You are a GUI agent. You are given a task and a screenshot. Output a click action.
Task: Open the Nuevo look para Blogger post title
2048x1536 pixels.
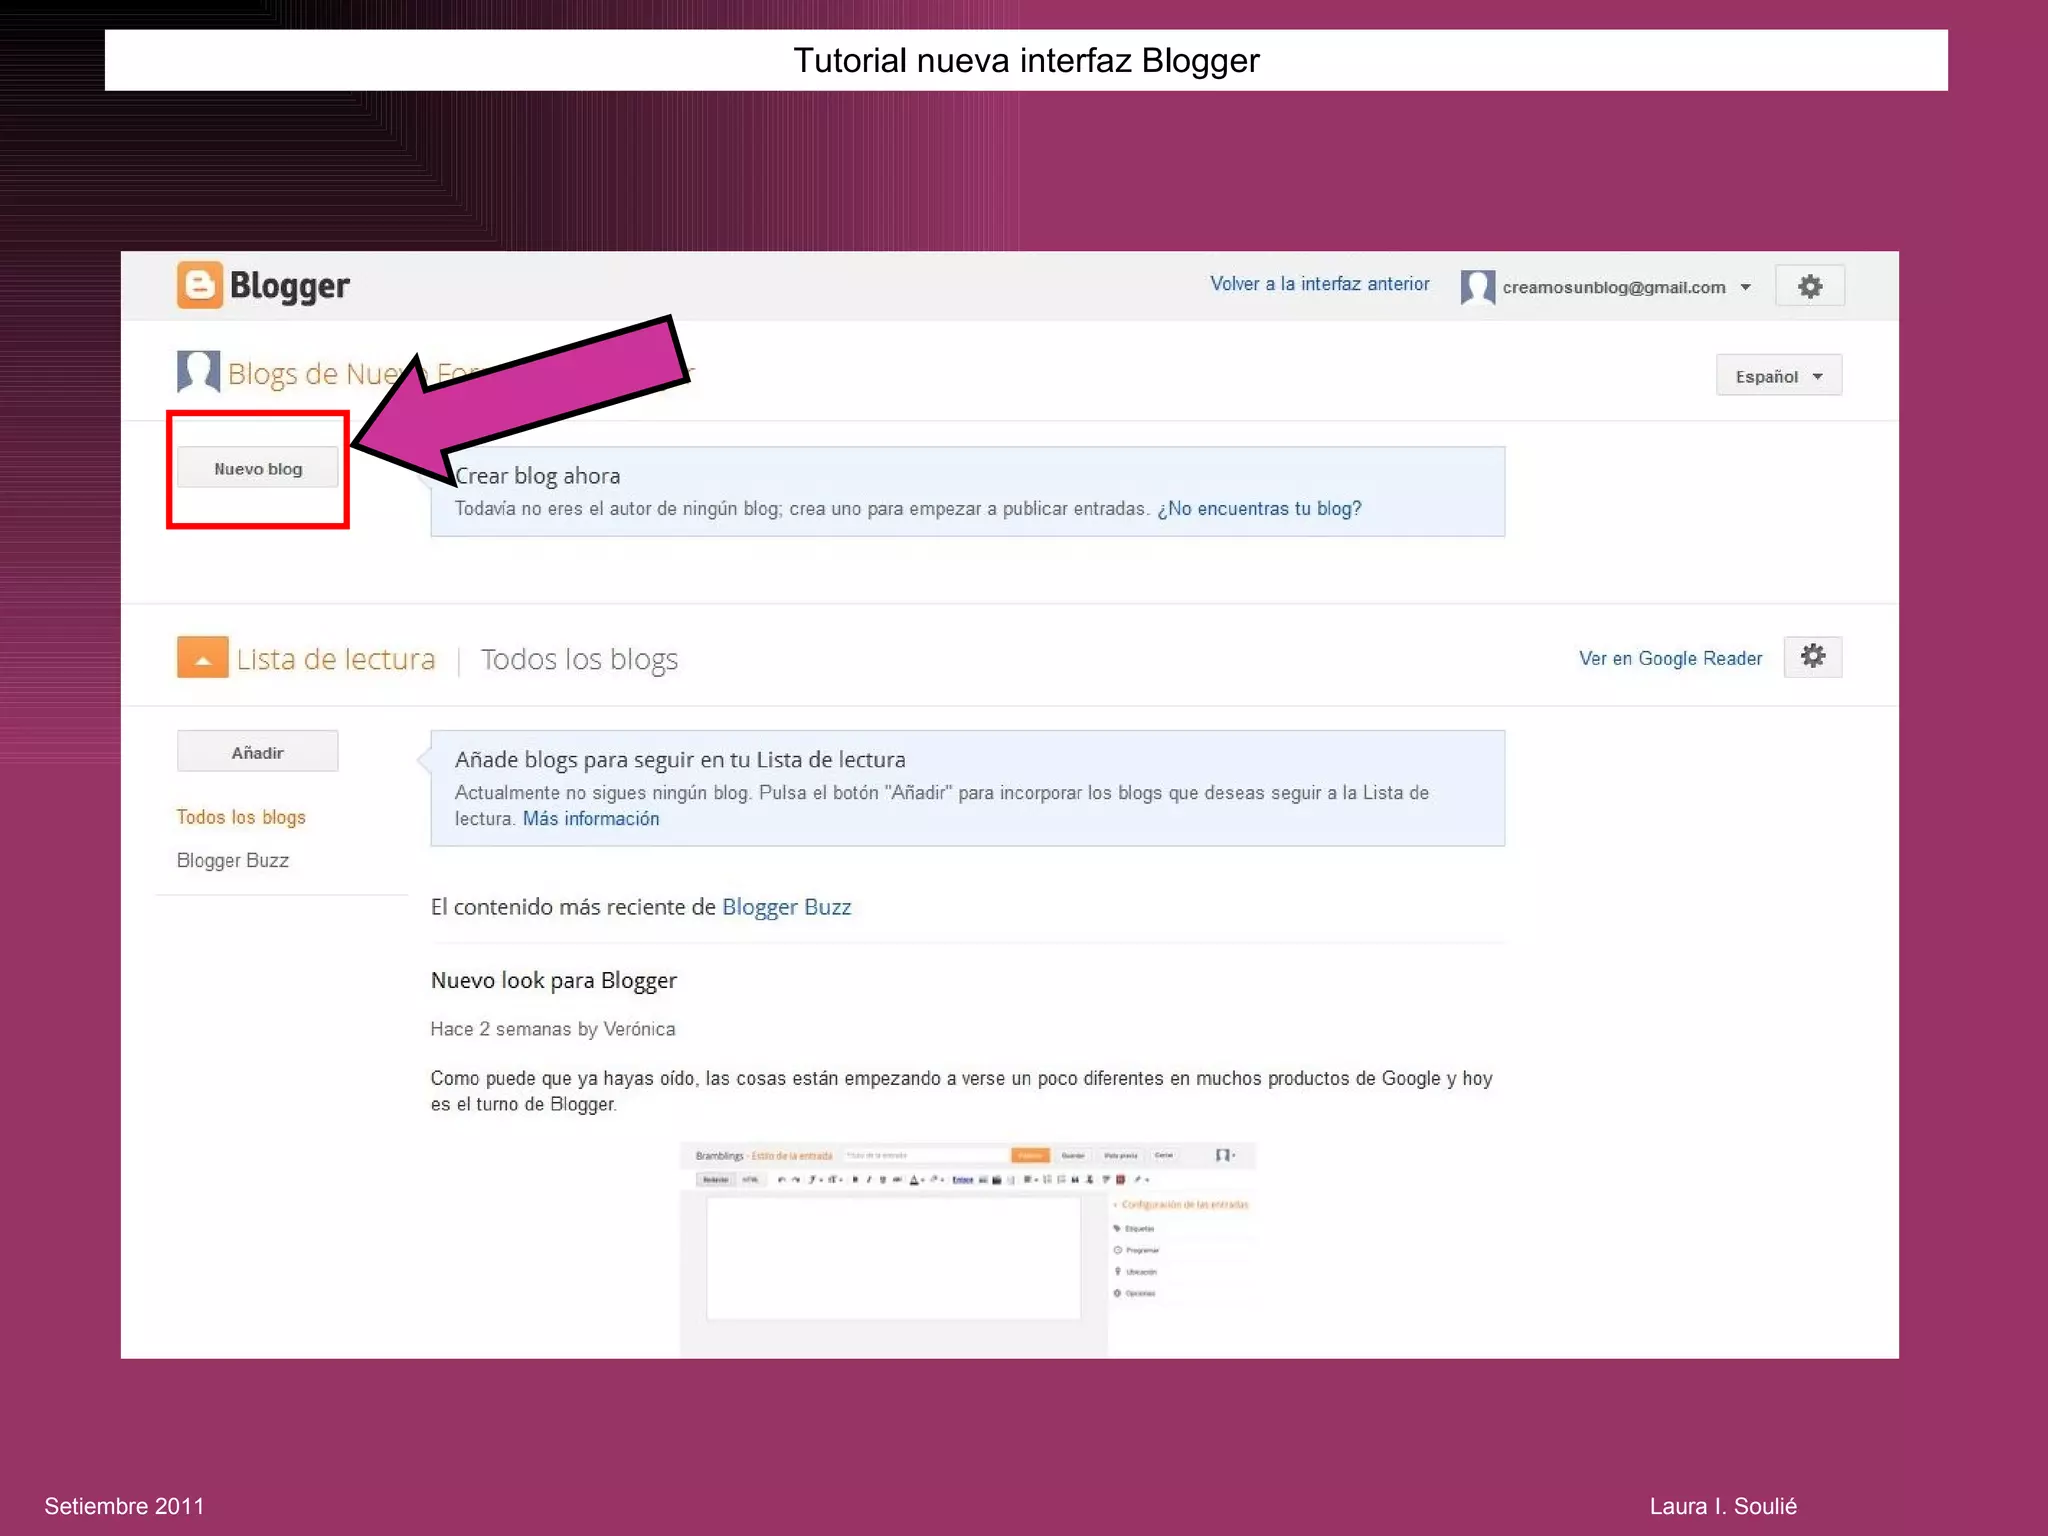coord(553,980)
